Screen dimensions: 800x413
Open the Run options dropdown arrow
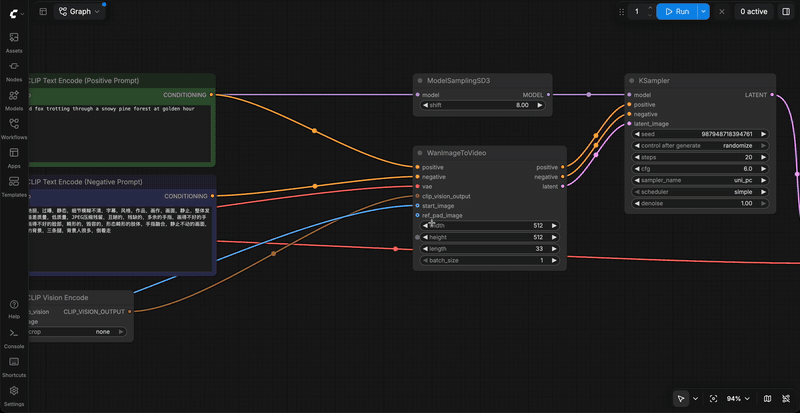click(704, 12)
